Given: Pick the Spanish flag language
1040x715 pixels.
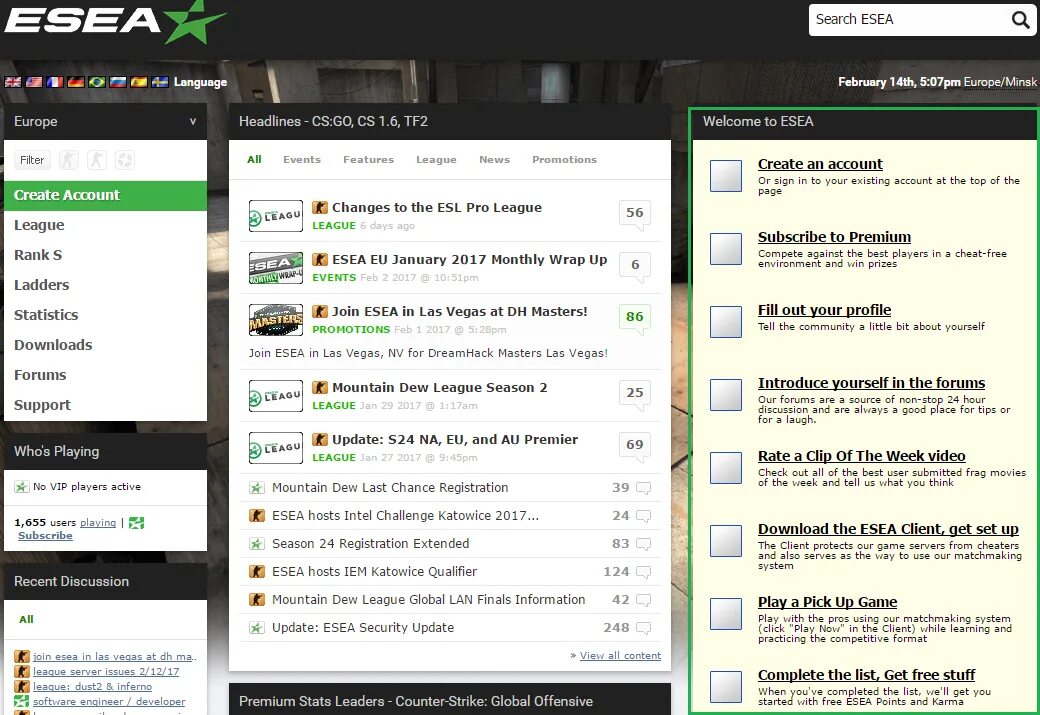Looking at the screenshot, I should coord(139,82).
